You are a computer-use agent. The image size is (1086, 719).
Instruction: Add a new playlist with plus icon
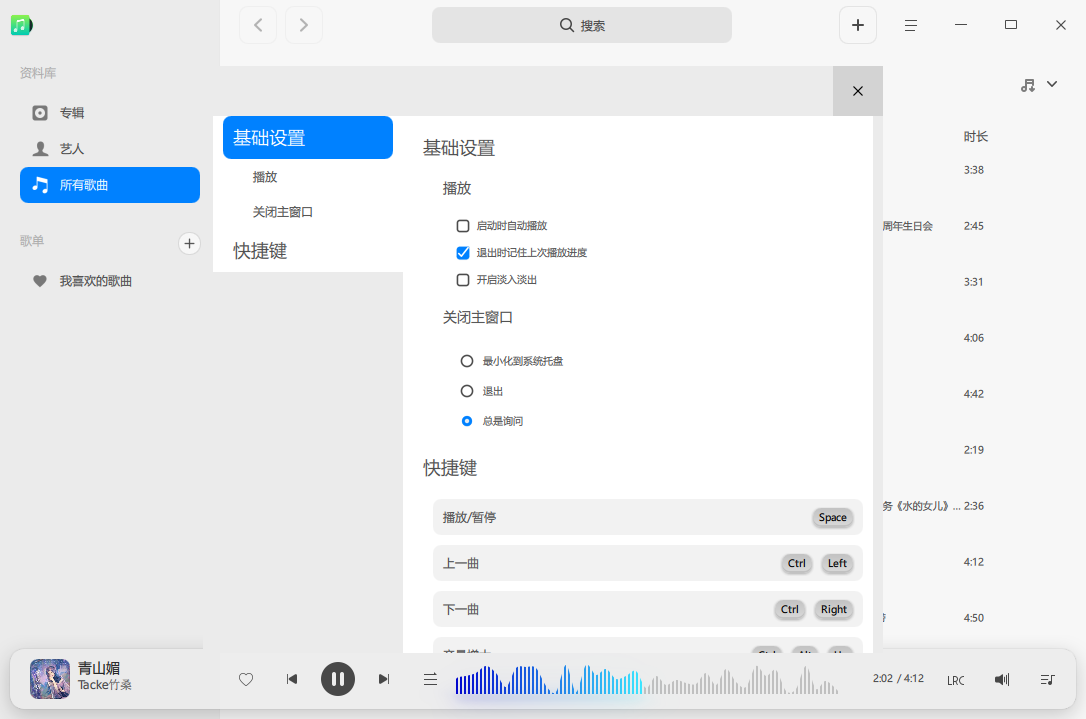(189, 243)
